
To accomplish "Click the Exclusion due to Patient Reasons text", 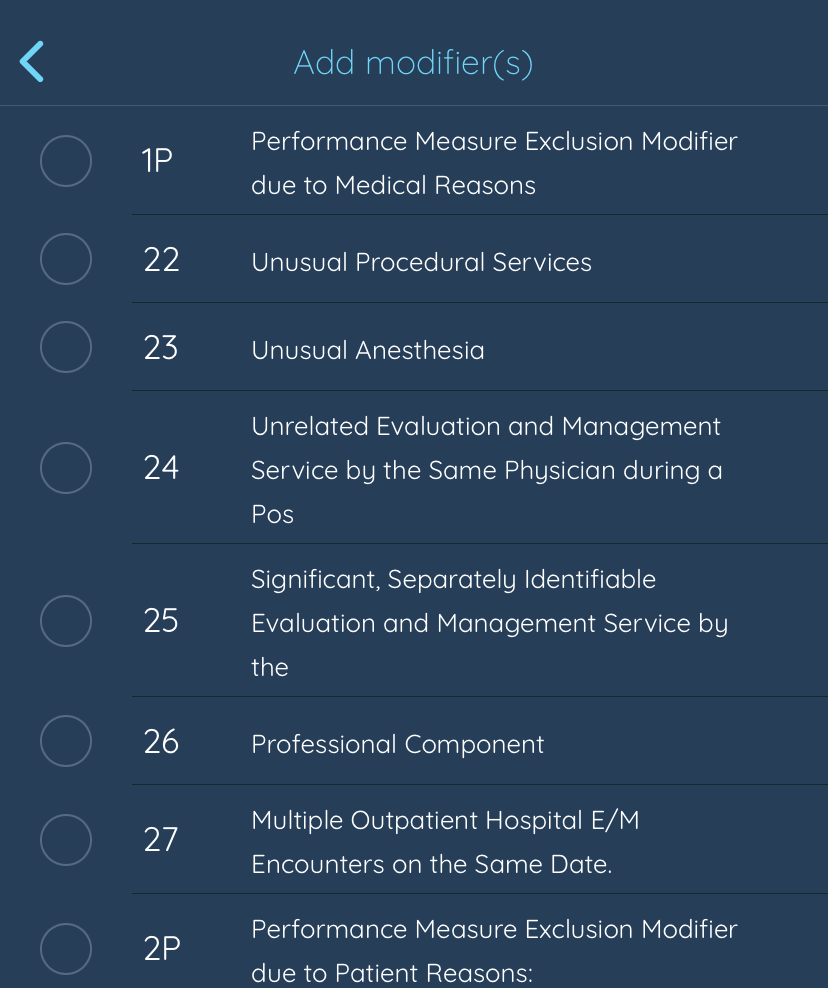I will (494, 950).
